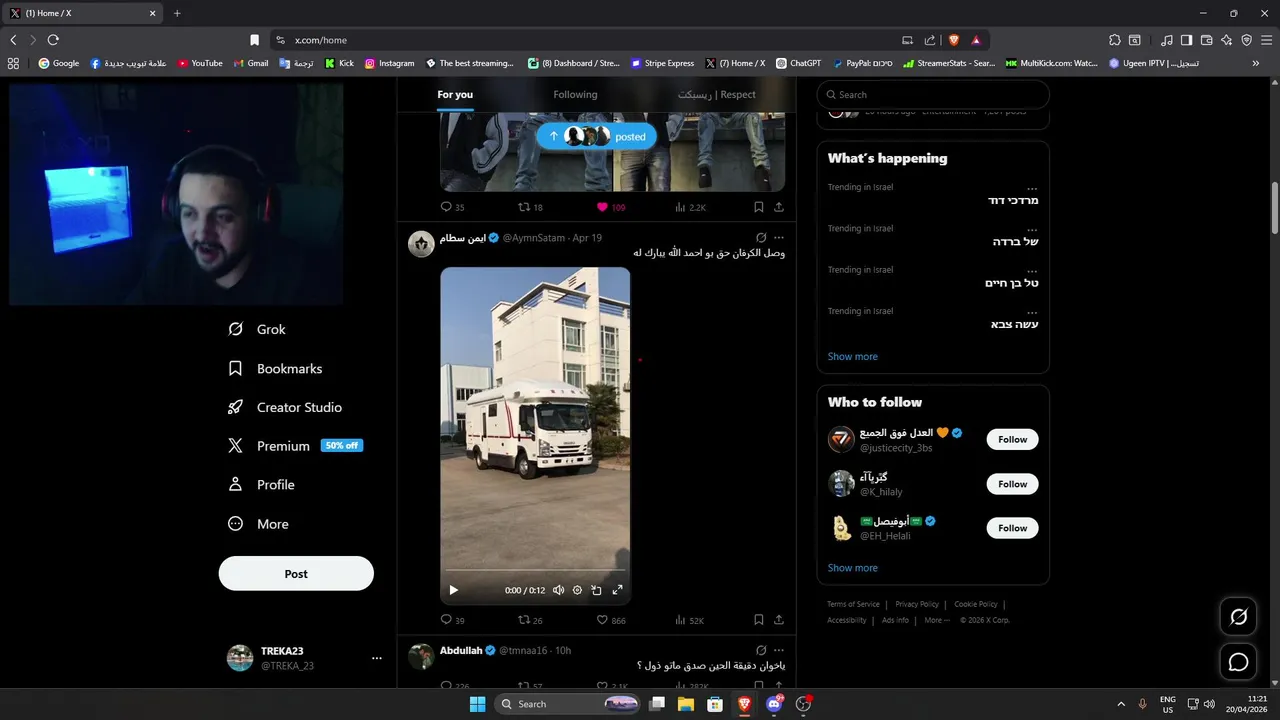The image size is (1280, 720).
Task: Seek on the truck video progress bar
Action: click(x=535, y=571)
